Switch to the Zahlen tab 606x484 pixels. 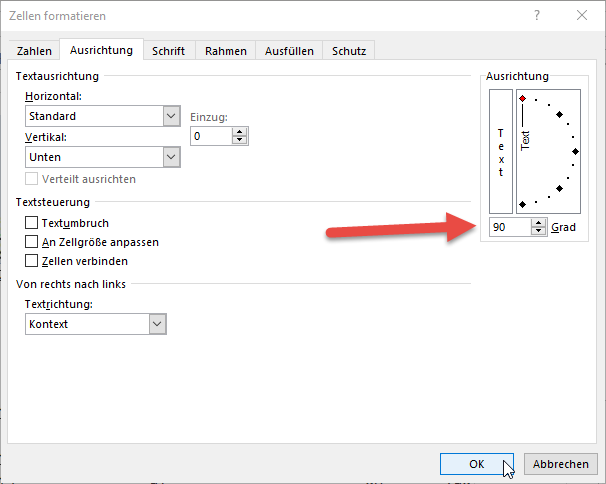click(34, 50)
